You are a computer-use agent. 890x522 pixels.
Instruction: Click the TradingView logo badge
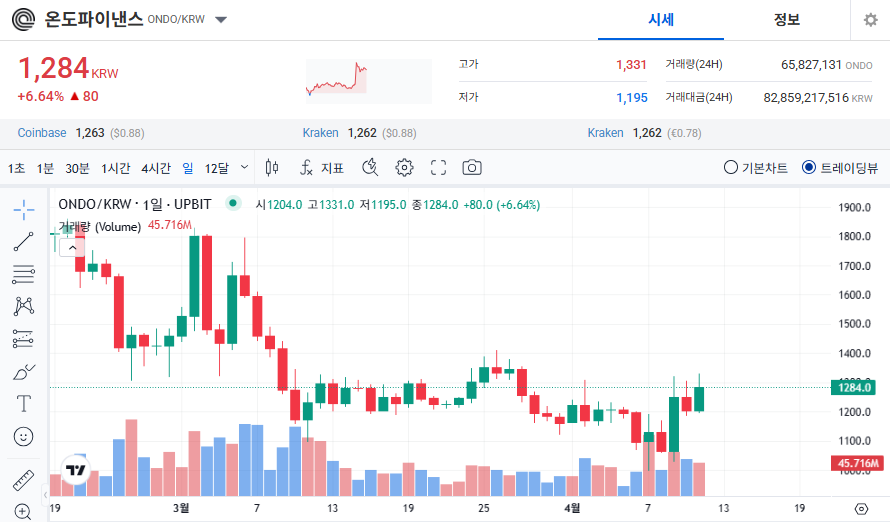coord(75,470)
